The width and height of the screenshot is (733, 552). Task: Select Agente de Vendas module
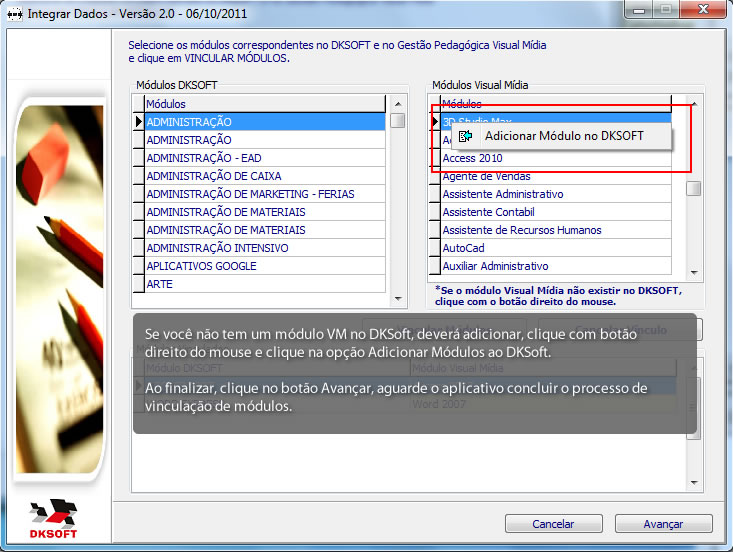pos(556,176)
